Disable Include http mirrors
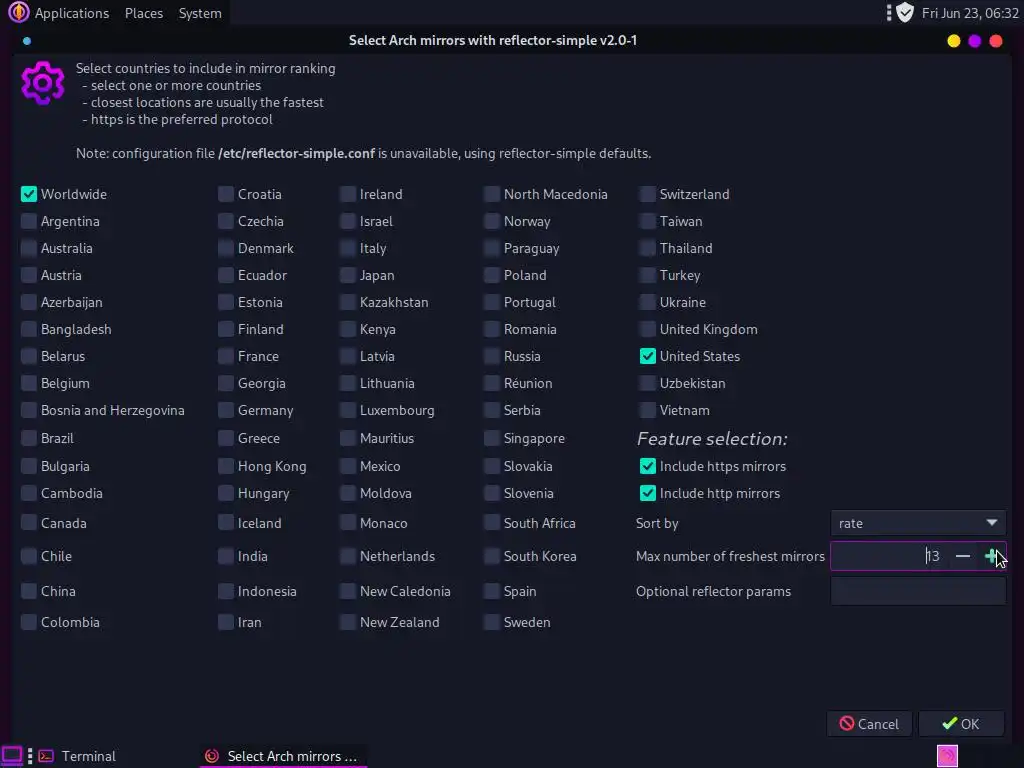Image resolution: width=1024 pixels, height=768 pixels. click(647, 493)
